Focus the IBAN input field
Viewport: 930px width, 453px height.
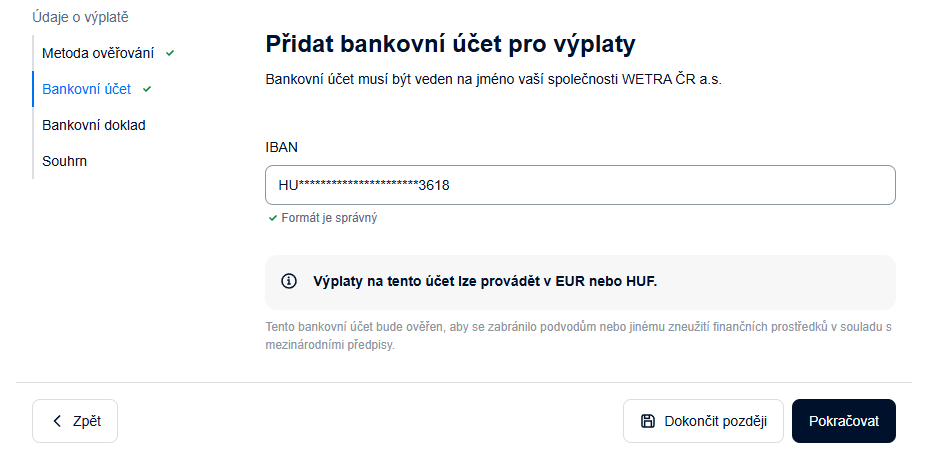coord(580,185)
